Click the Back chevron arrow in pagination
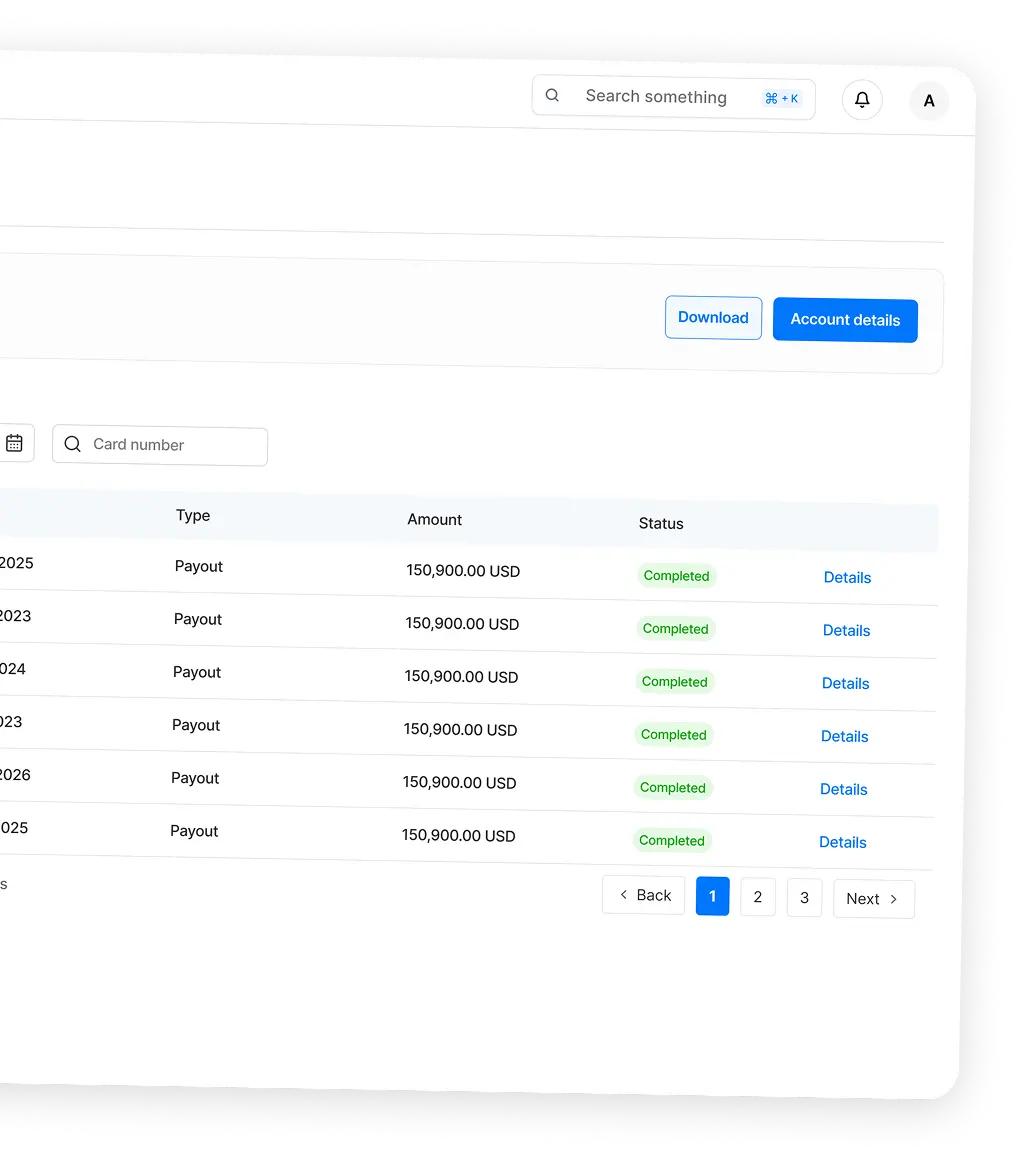 624,894
